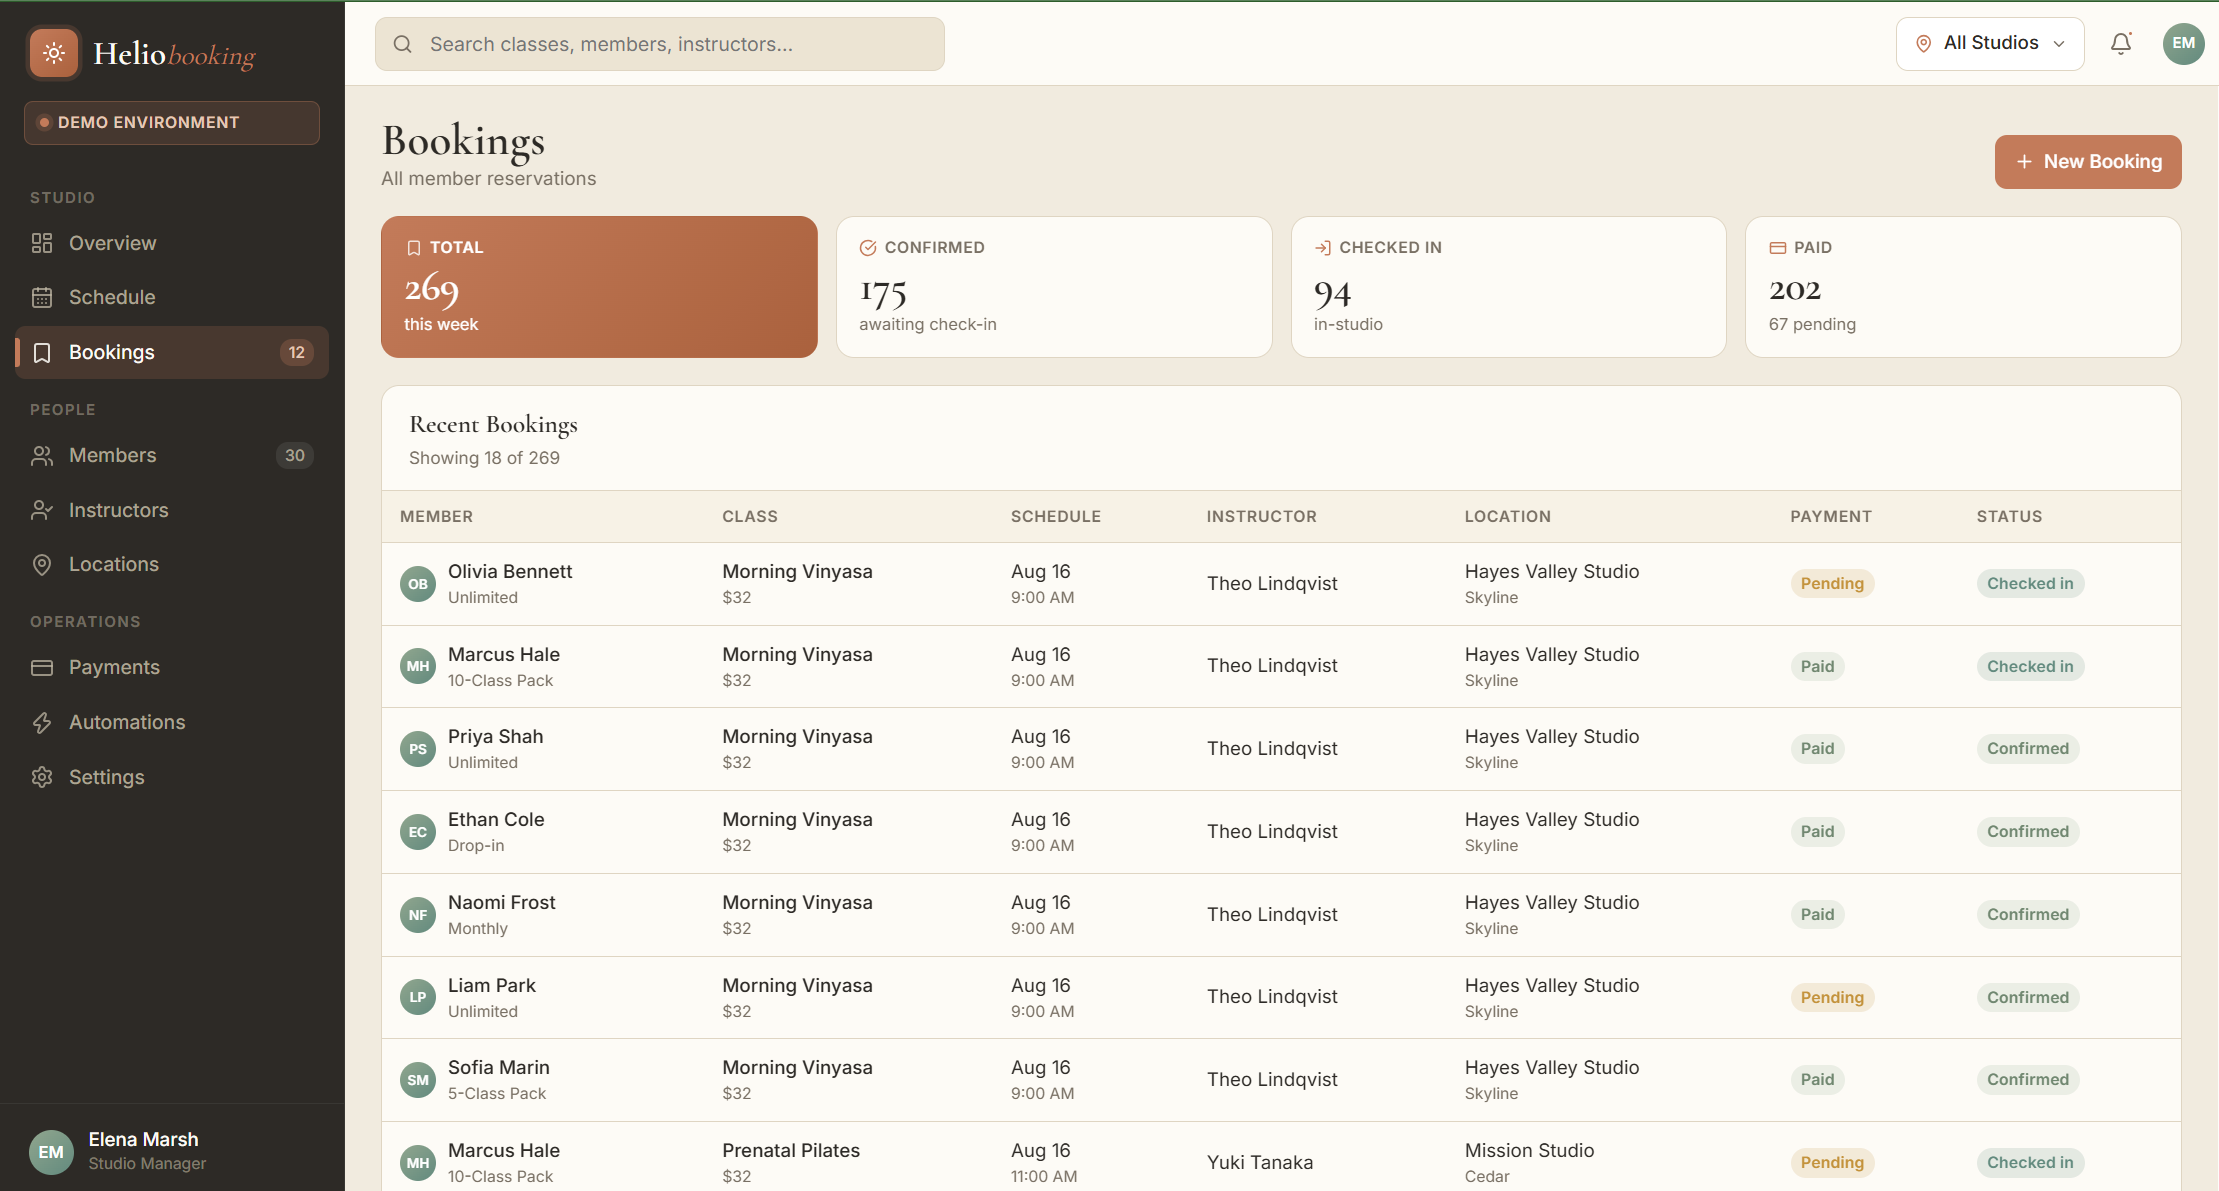2219x1191 pixels.
Task: Open Elena Marsh user profile at bottom
Action: [172, 1151]
